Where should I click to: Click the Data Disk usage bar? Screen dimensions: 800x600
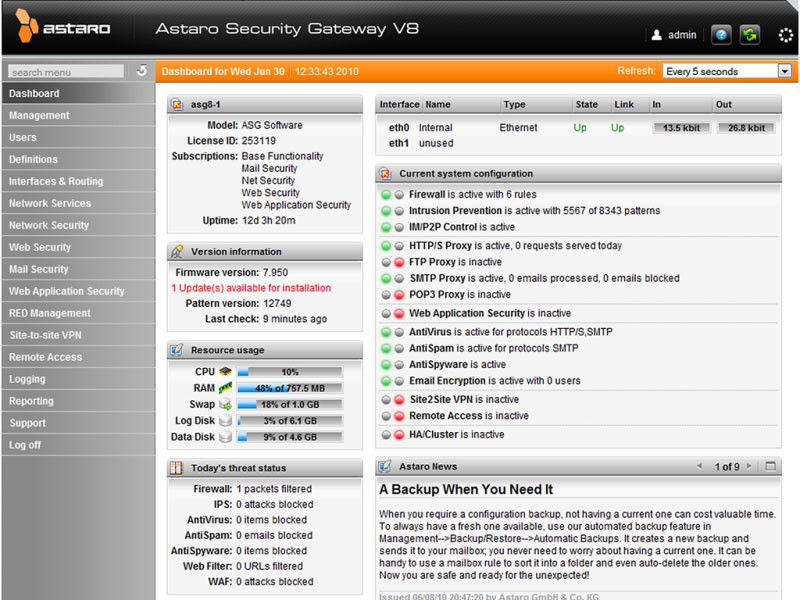(289, 437)
